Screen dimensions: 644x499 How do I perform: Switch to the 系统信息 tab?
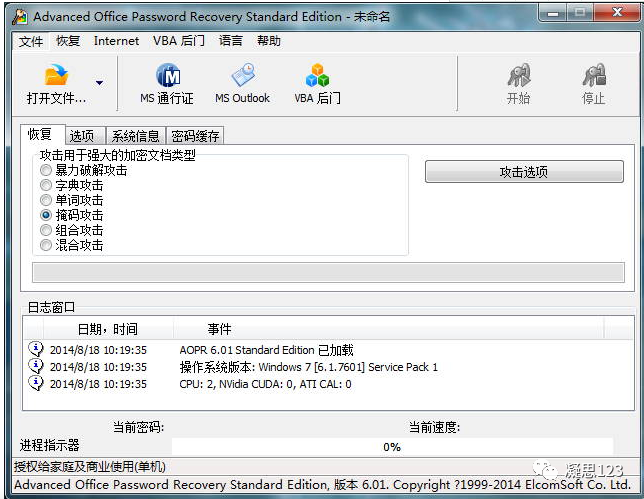click(136, 136)
